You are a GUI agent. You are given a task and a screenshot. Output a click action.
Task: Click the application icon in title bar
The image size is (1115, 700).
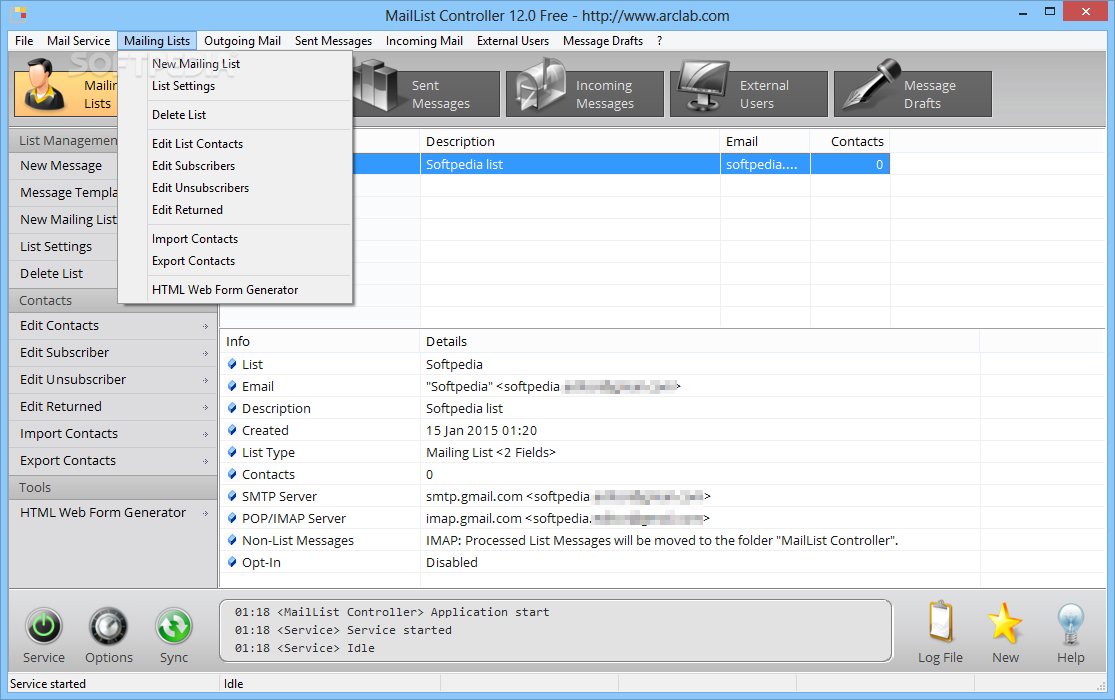20,14
